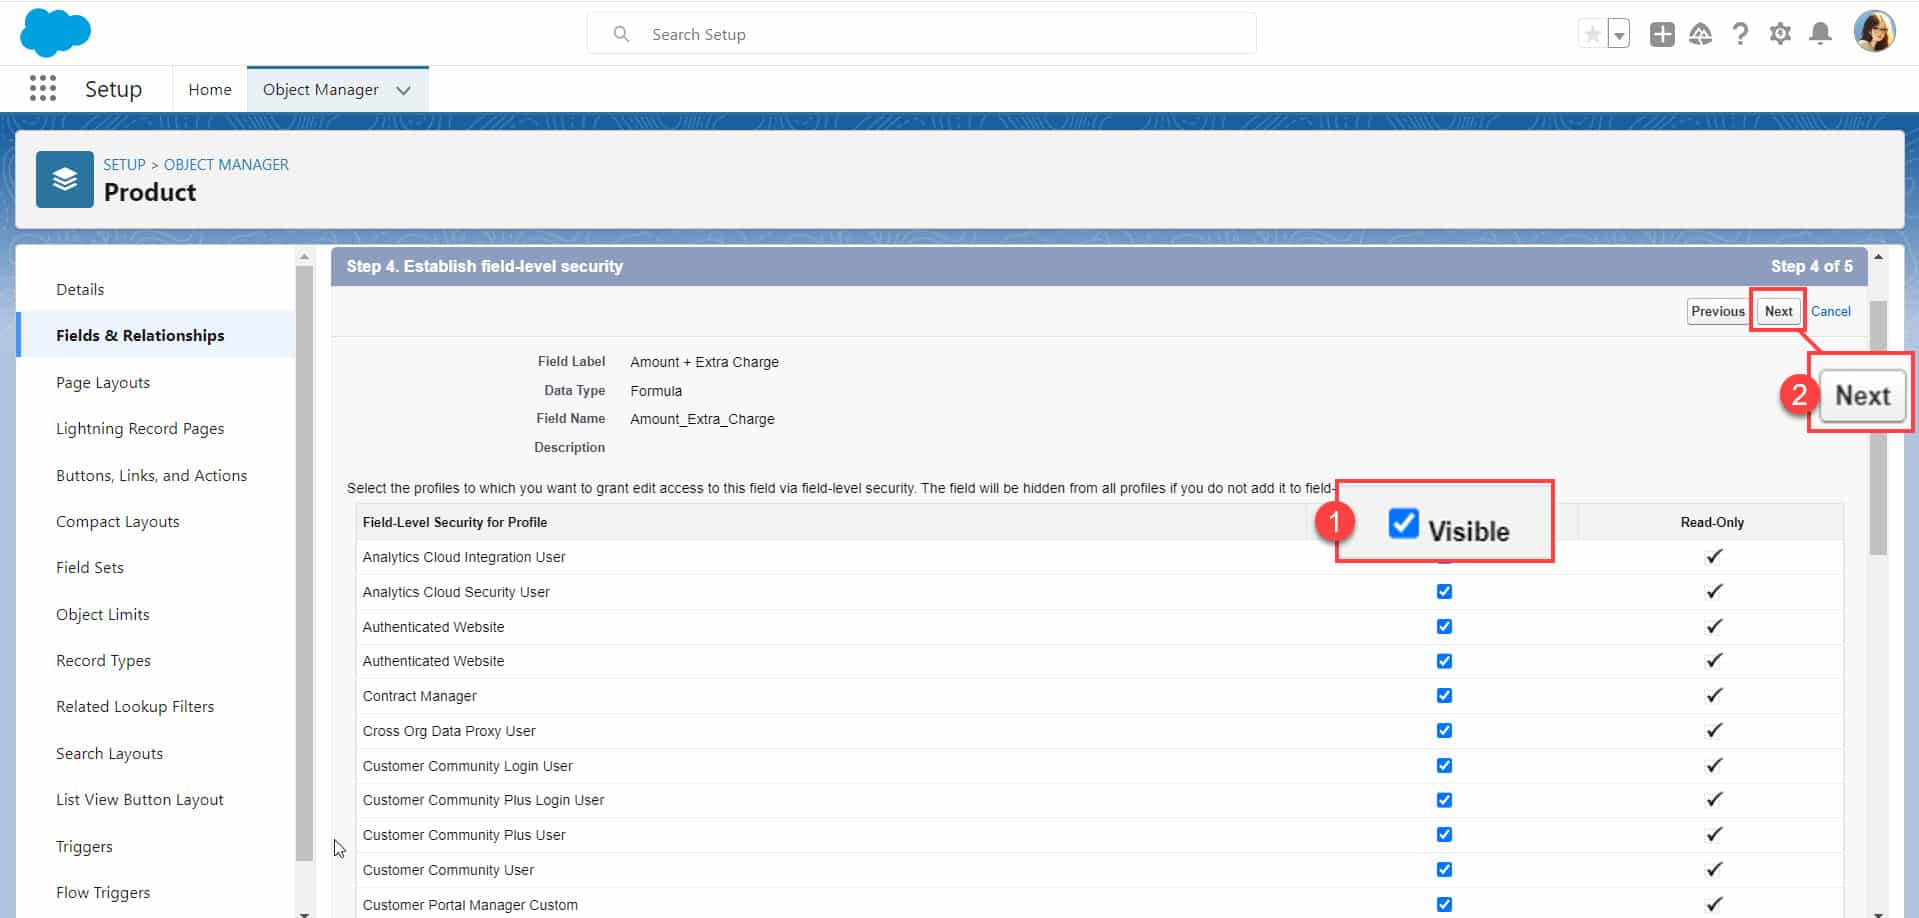Screen dimensions: 1919x918
Task: Open the global actions plus icon
Action: [x=1662, y=34]
